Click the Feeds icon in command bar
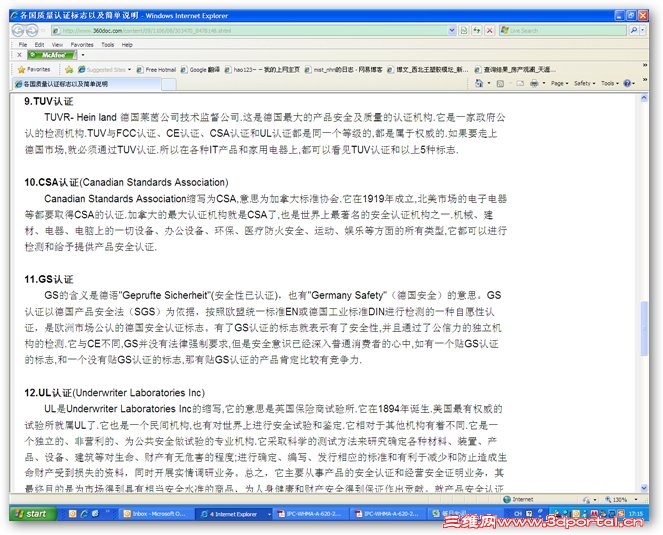Image resolution: width=663 pixels, height=535 pixels. point(500,83)
